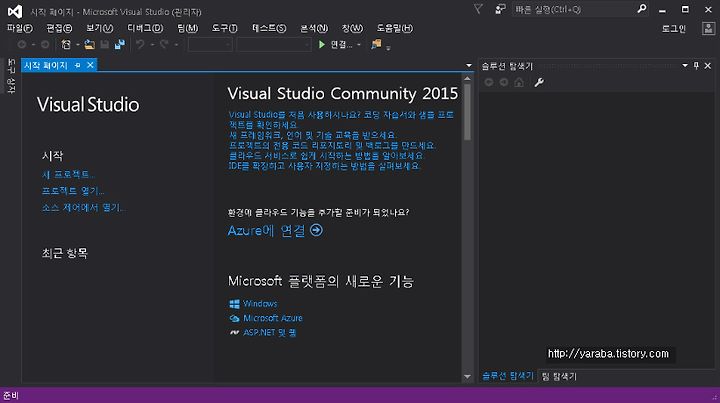
Task: Click the navigate backward toolbar icon
Action: coord(22,45)
